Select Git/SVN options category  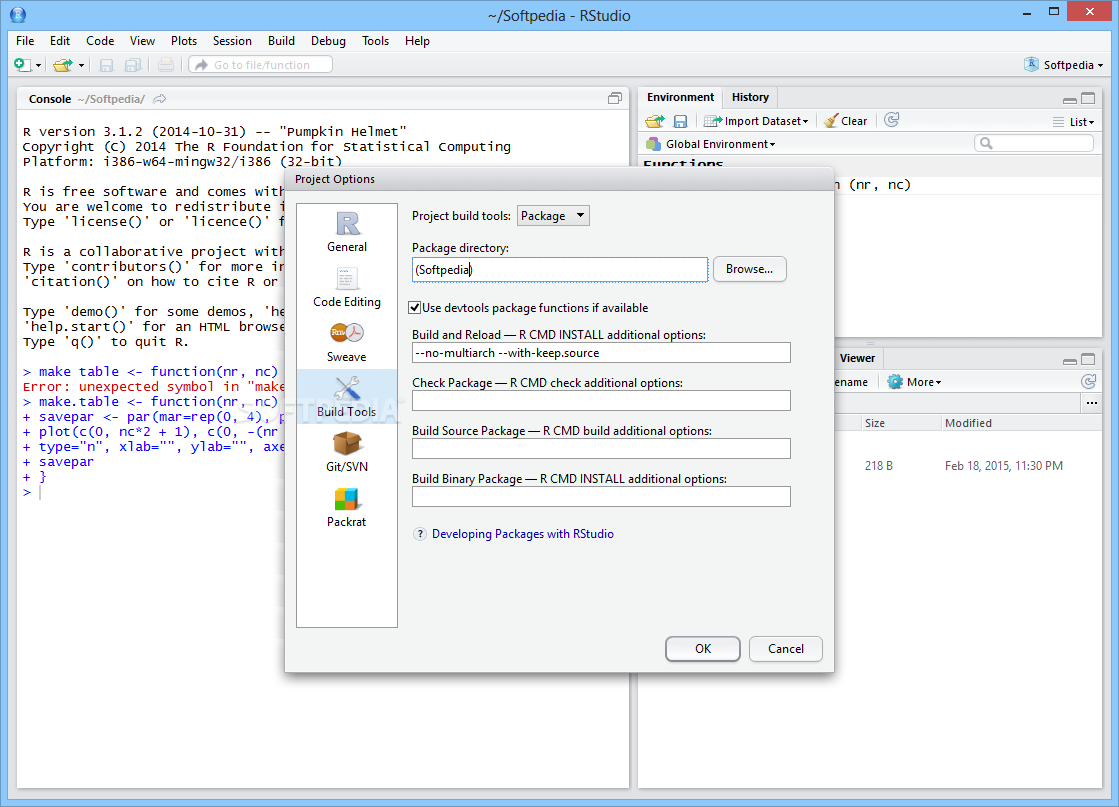(347, 452)
